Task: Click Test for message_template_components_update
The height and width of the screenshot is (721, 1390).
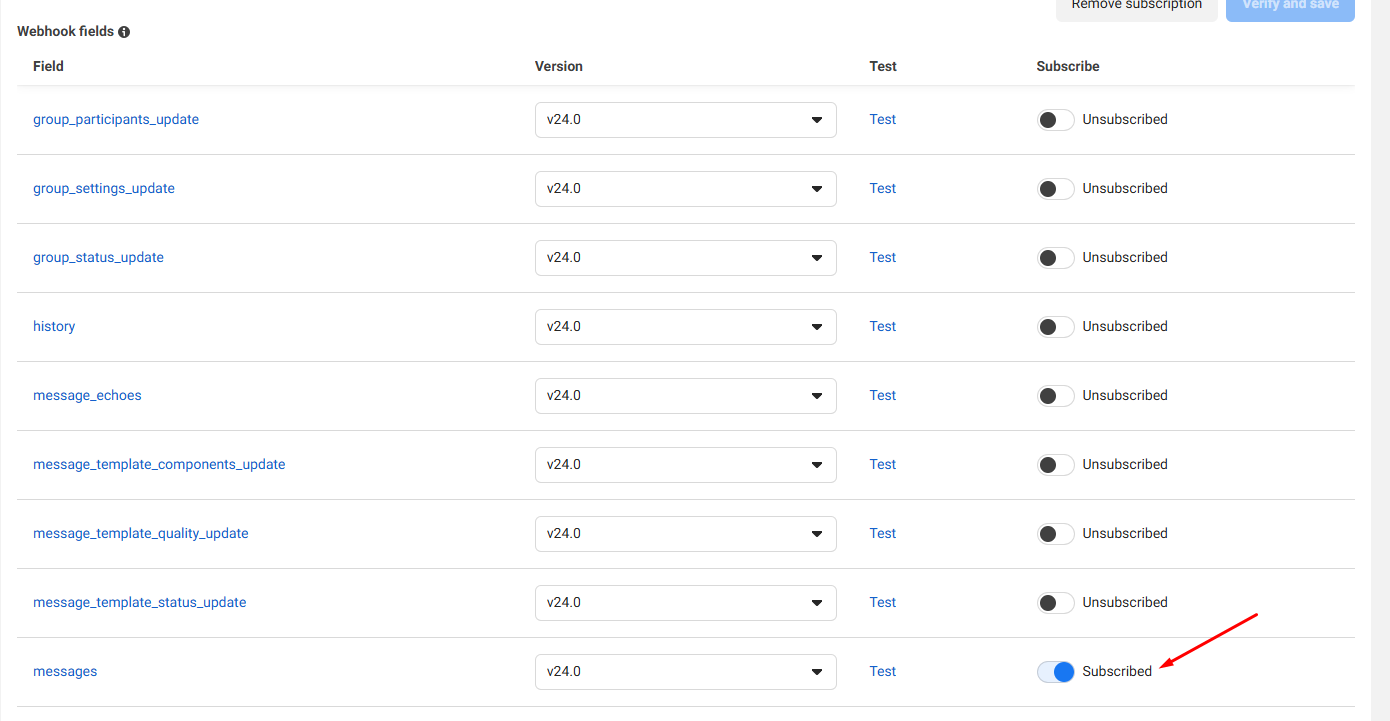Action: click(882, 465)
